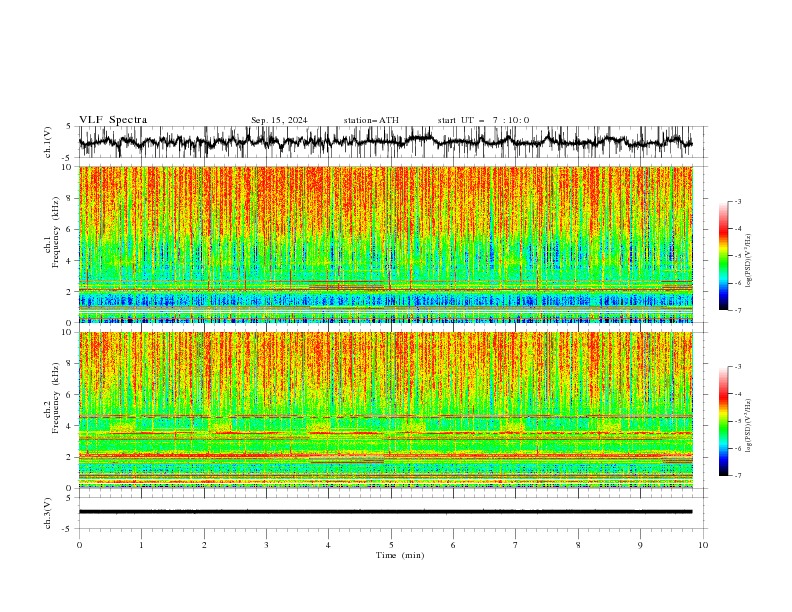Click the "ch.3(V)" vertical axis label
792x612 pixels.
coord(48,513)
